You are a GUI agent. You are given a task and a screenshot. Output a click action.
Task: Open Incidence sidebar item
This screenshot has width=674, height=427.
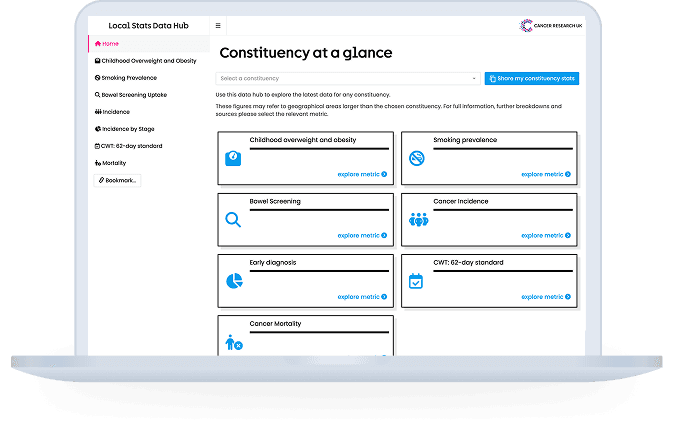[x=112, y=112]
